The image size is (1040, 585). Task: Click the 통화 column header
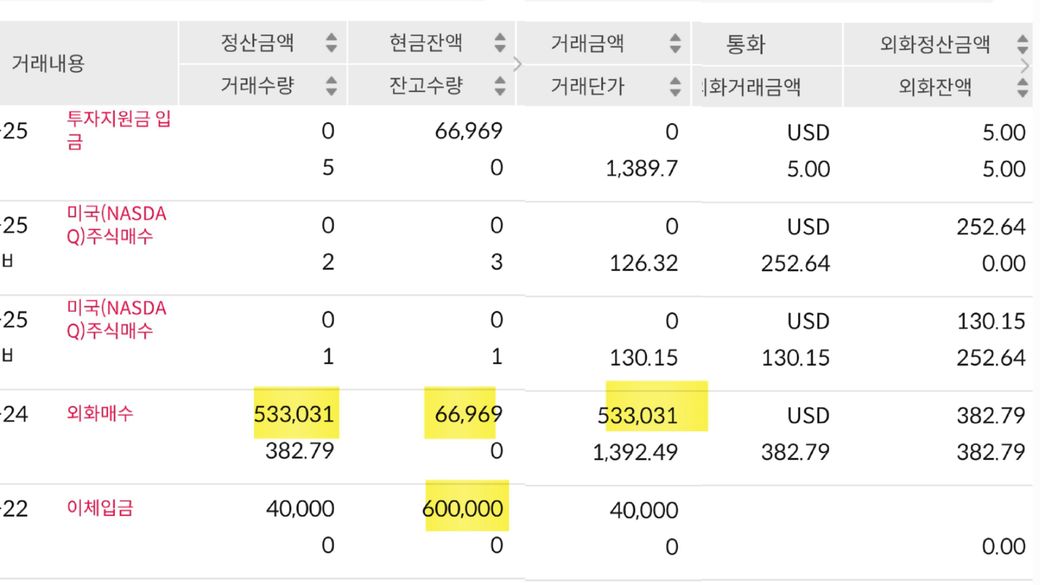[x=745, y=44]
